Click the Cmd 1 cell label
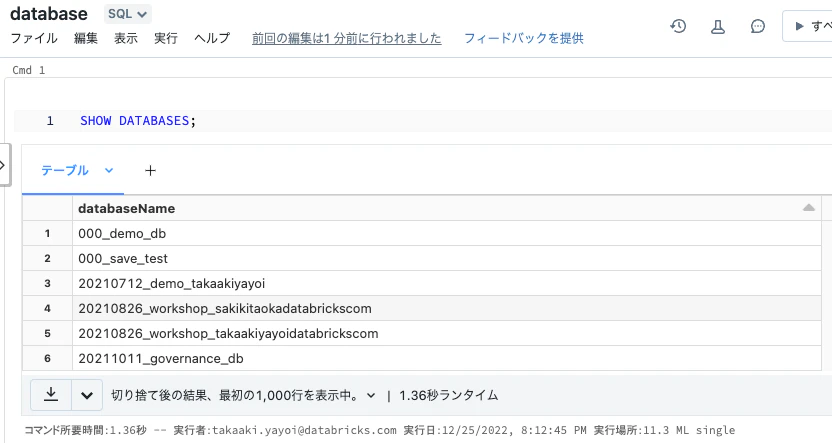Screen dimensions: 832x443 [x=29, y=70]
